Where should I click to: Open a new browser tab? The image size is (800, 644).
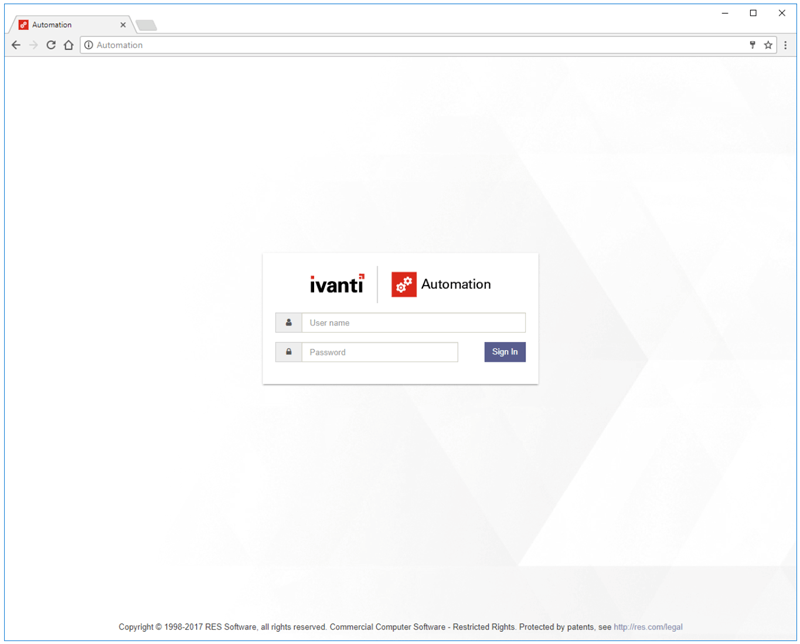(x=146, y=25)
